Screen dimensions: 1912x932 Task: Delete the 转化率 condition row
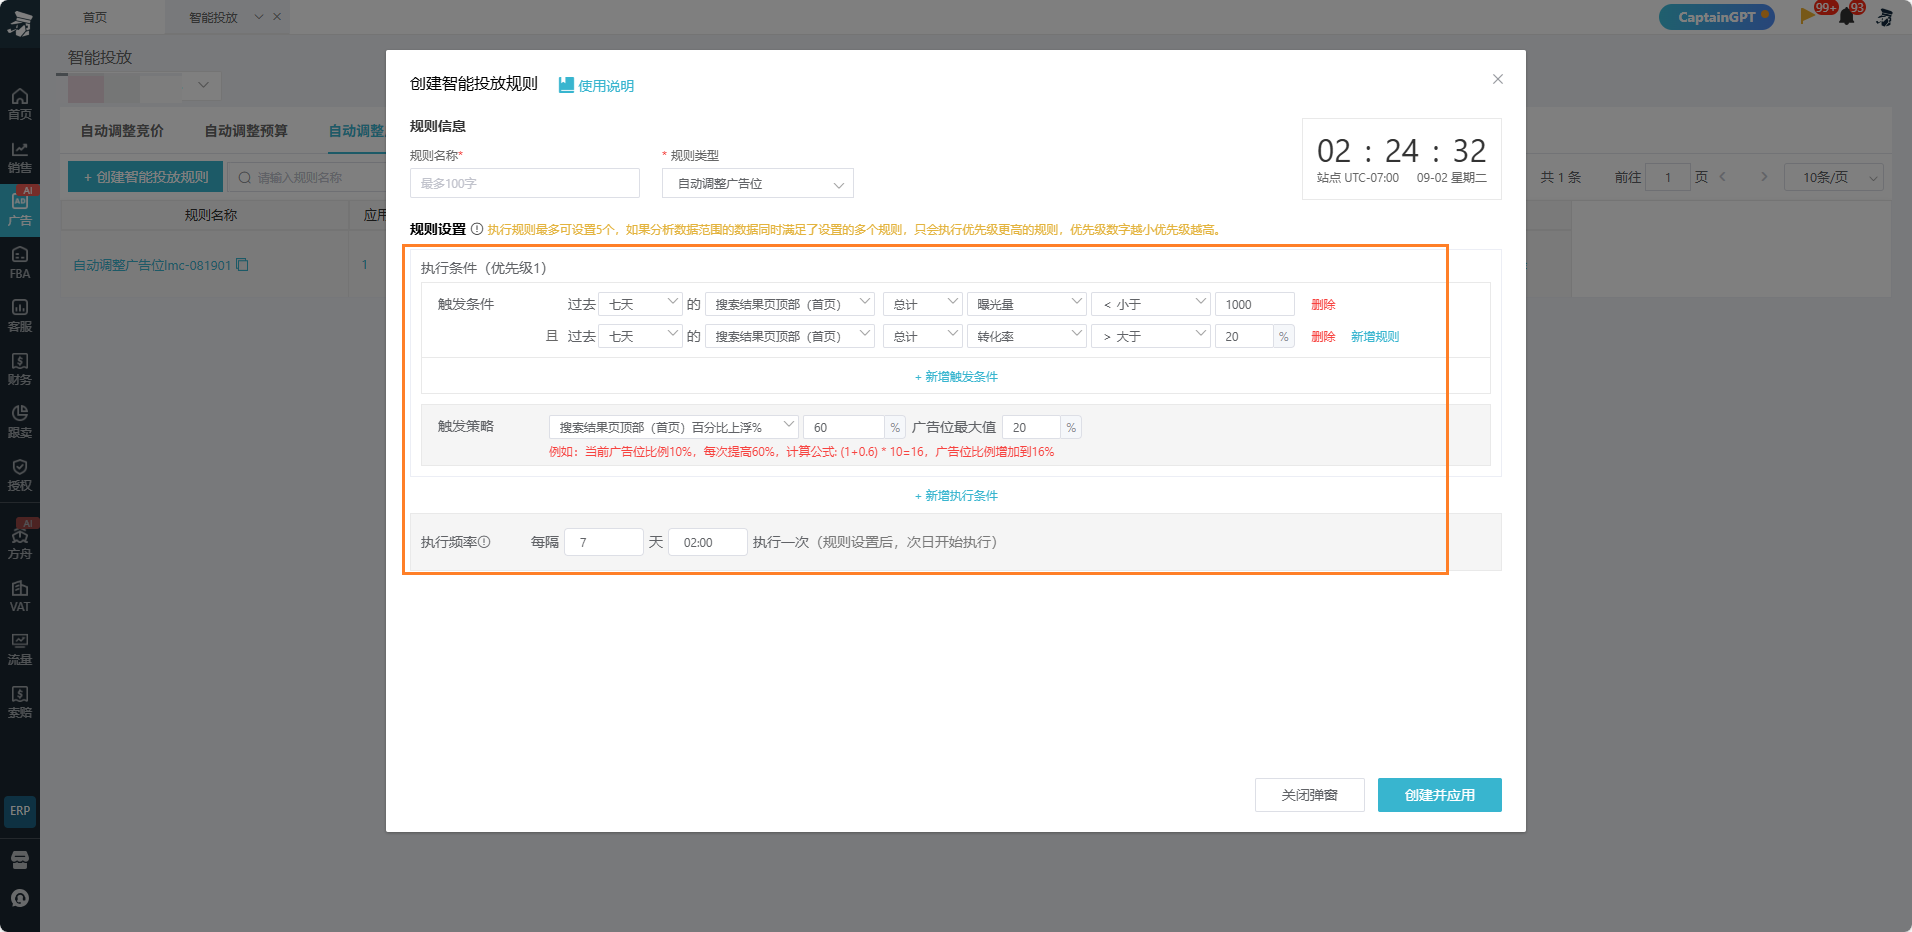click(x=1323, y=337)
